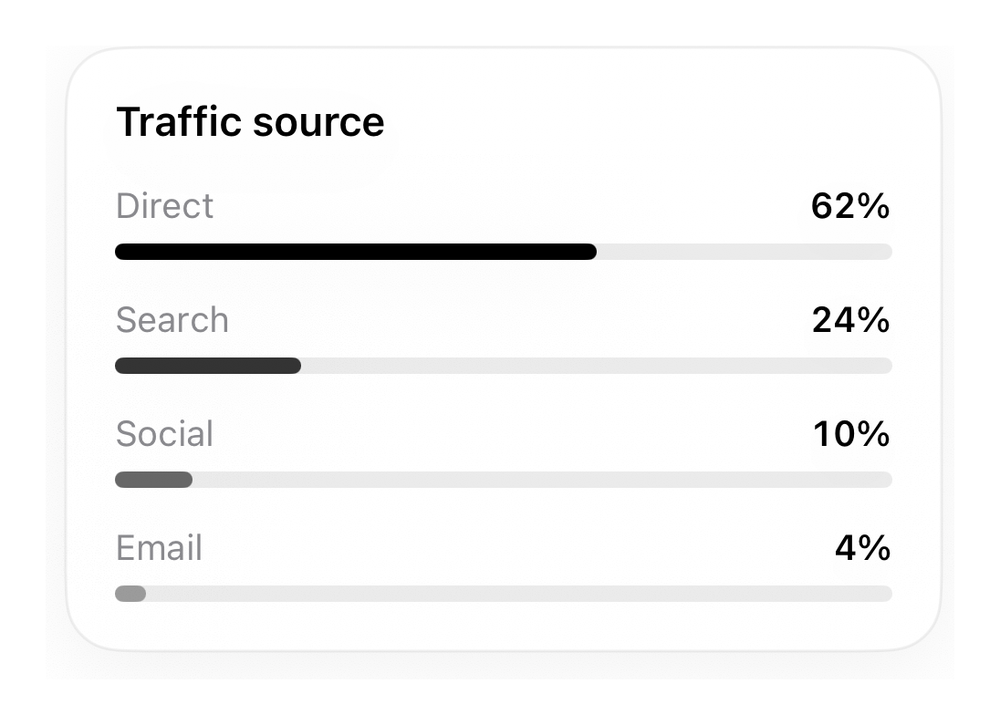Select the Direct label

165,206
